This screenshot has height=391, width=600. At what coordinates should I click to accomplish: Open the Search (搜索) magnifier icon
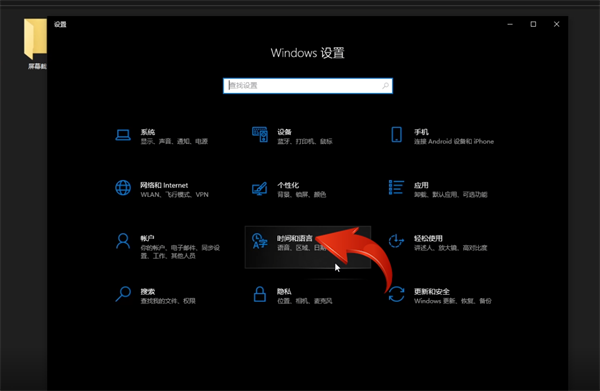123,294
